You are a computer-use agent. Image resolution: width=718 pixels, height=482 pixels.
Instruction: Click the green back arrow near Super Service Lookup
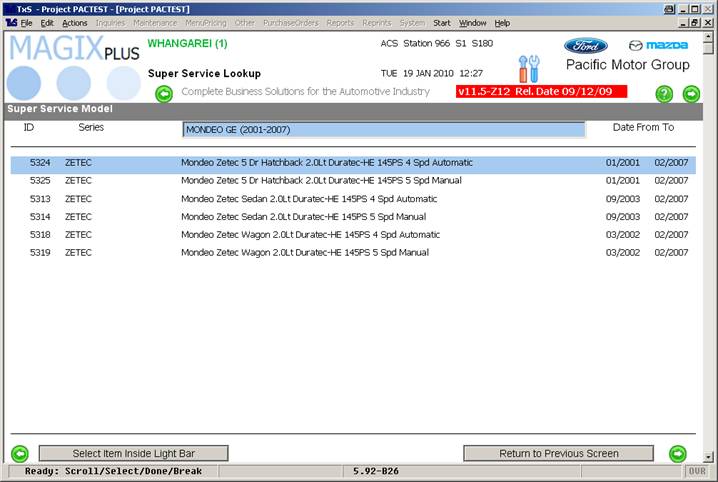(164, 94)
